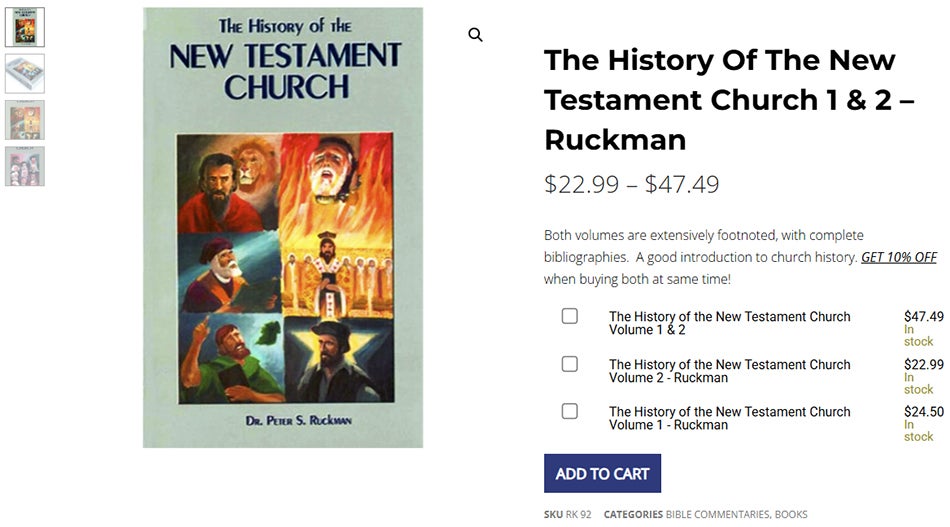
Task: Click the magnifying glass zoom icon
Action: tap(475, 35)
